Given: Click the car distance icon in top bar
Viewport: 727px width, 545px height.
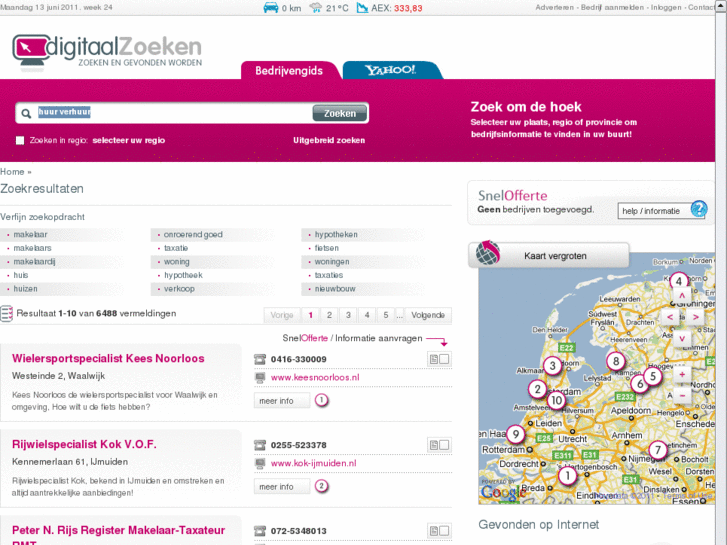Looking at the screenshot, I should [x=271, y=8].
